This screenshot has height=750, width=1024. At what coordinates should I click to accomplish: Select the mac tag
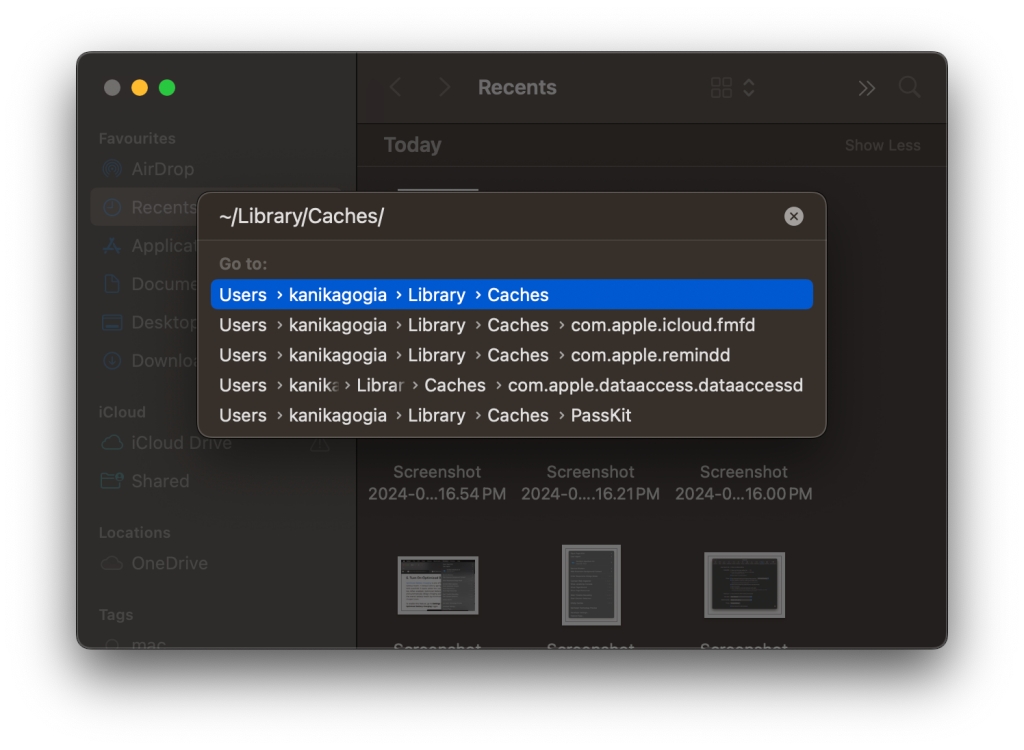146,645
